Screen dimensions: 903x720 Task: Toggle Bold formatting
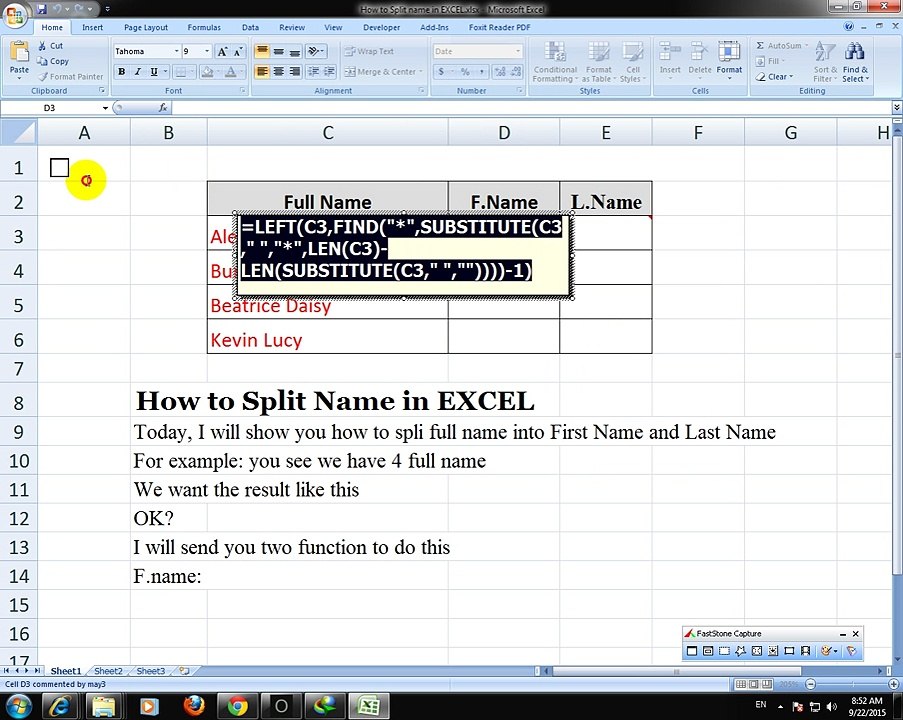tap(122, 71)
